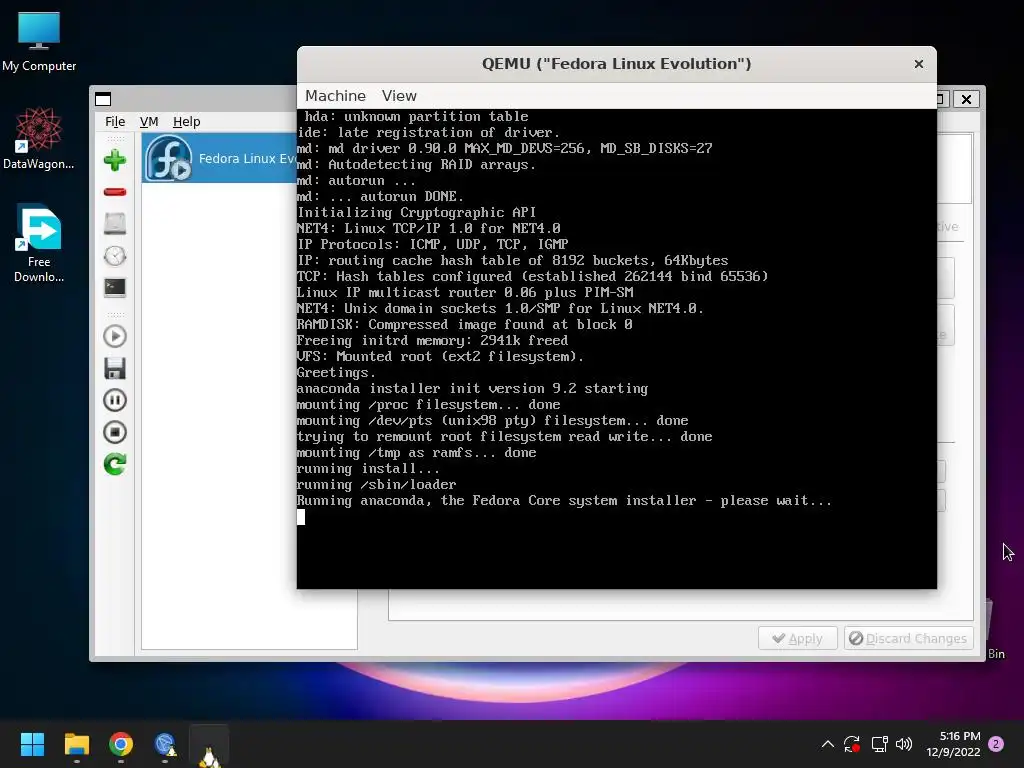Image resolution: width=1024 pixels, height=768 pixels.
Task: Click the terminal console icon in sidebar
Action: pos(115,287)
